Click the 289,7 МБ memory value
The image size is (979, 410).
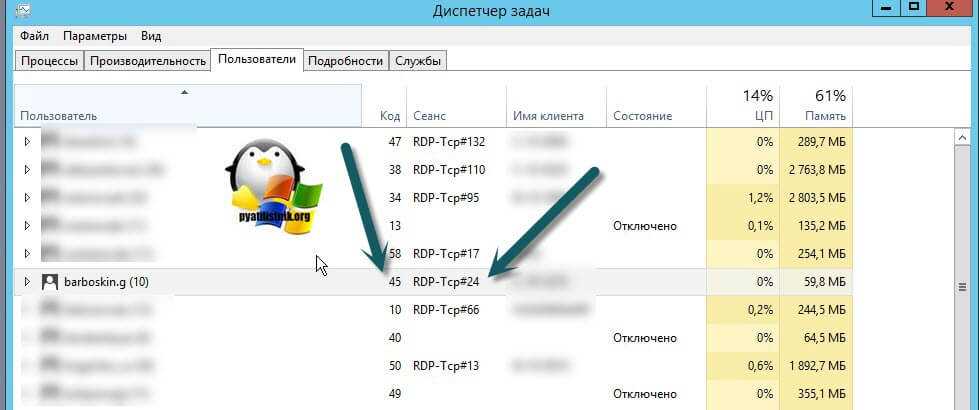[x=821, y=142]
